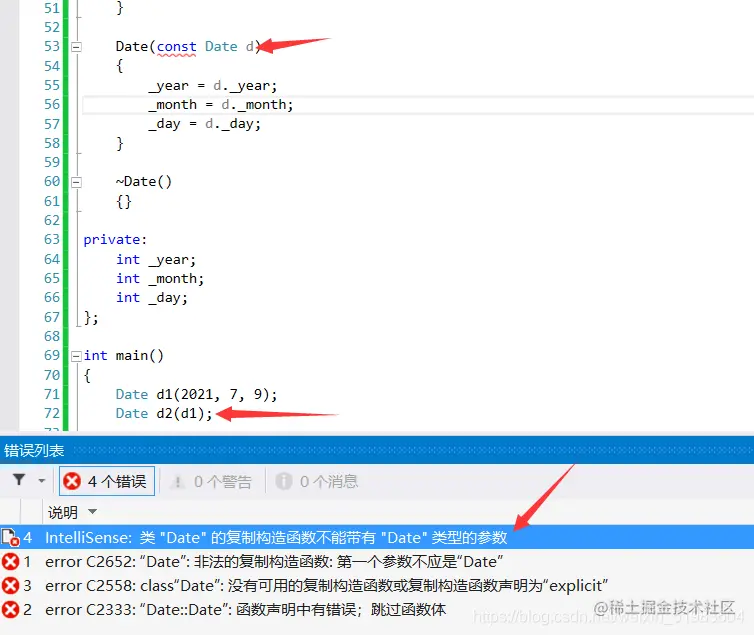Click the line number 72 in gutter
This screenshot has height=635, width=754.
coord(52,413)
